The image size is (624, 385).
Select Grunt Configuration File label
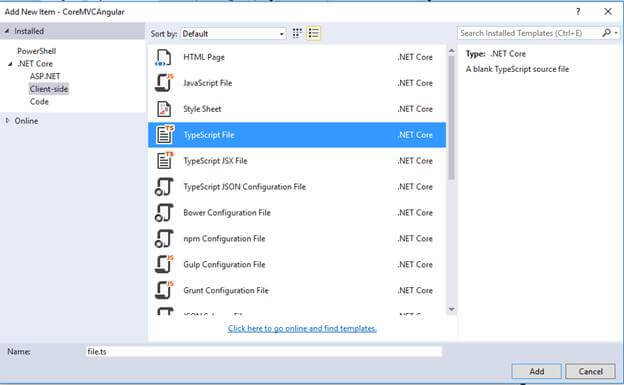(226, 290)
